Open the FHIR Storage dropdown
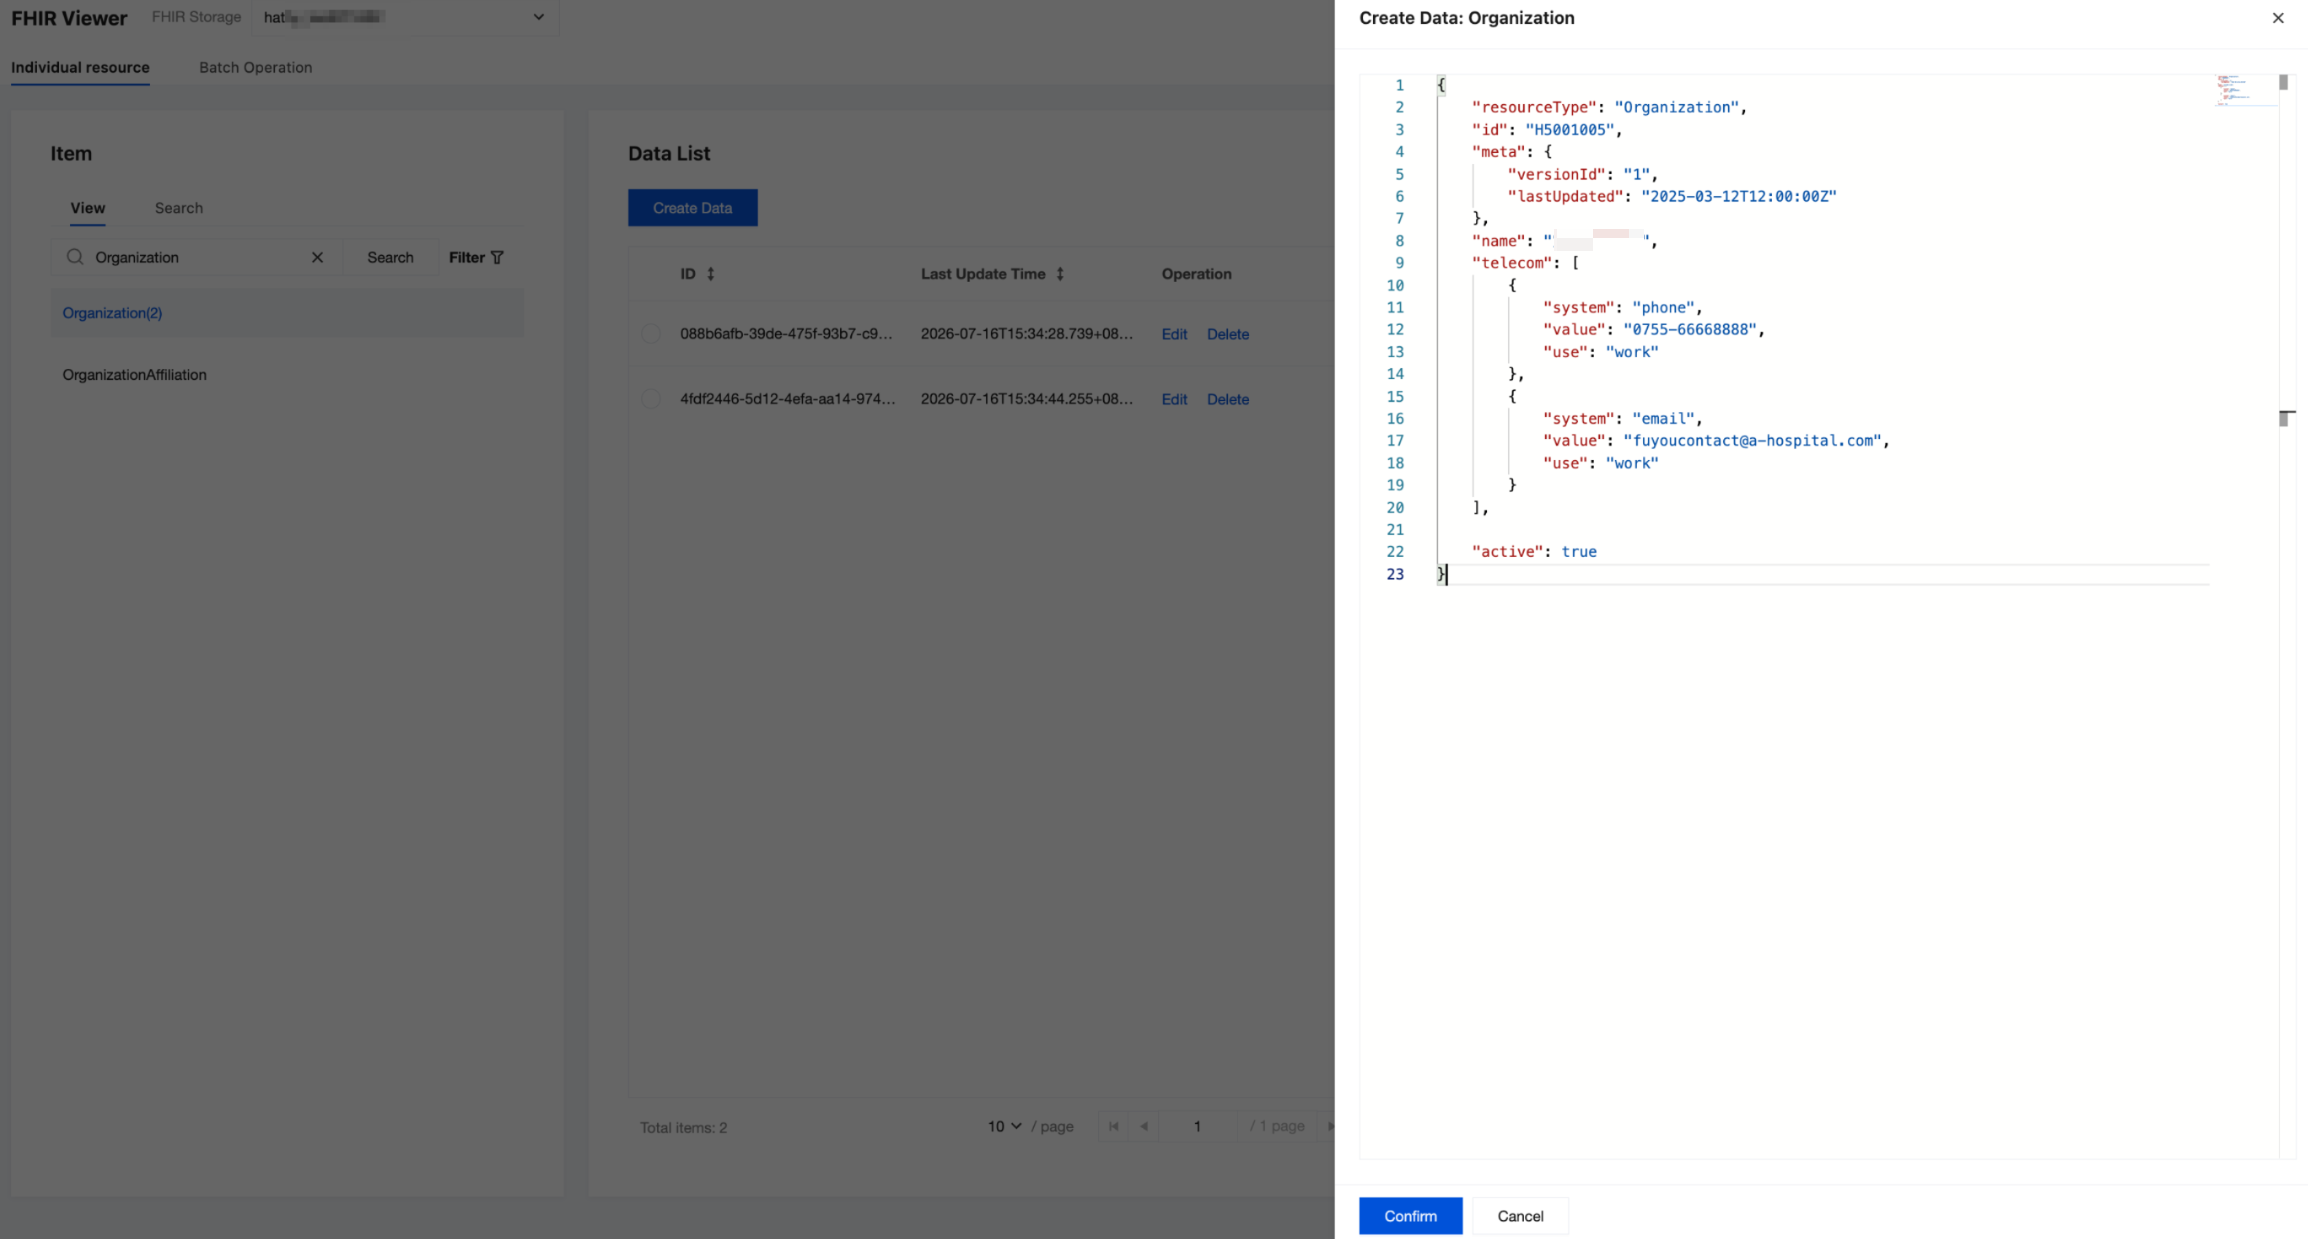 (x=405, y=17)
